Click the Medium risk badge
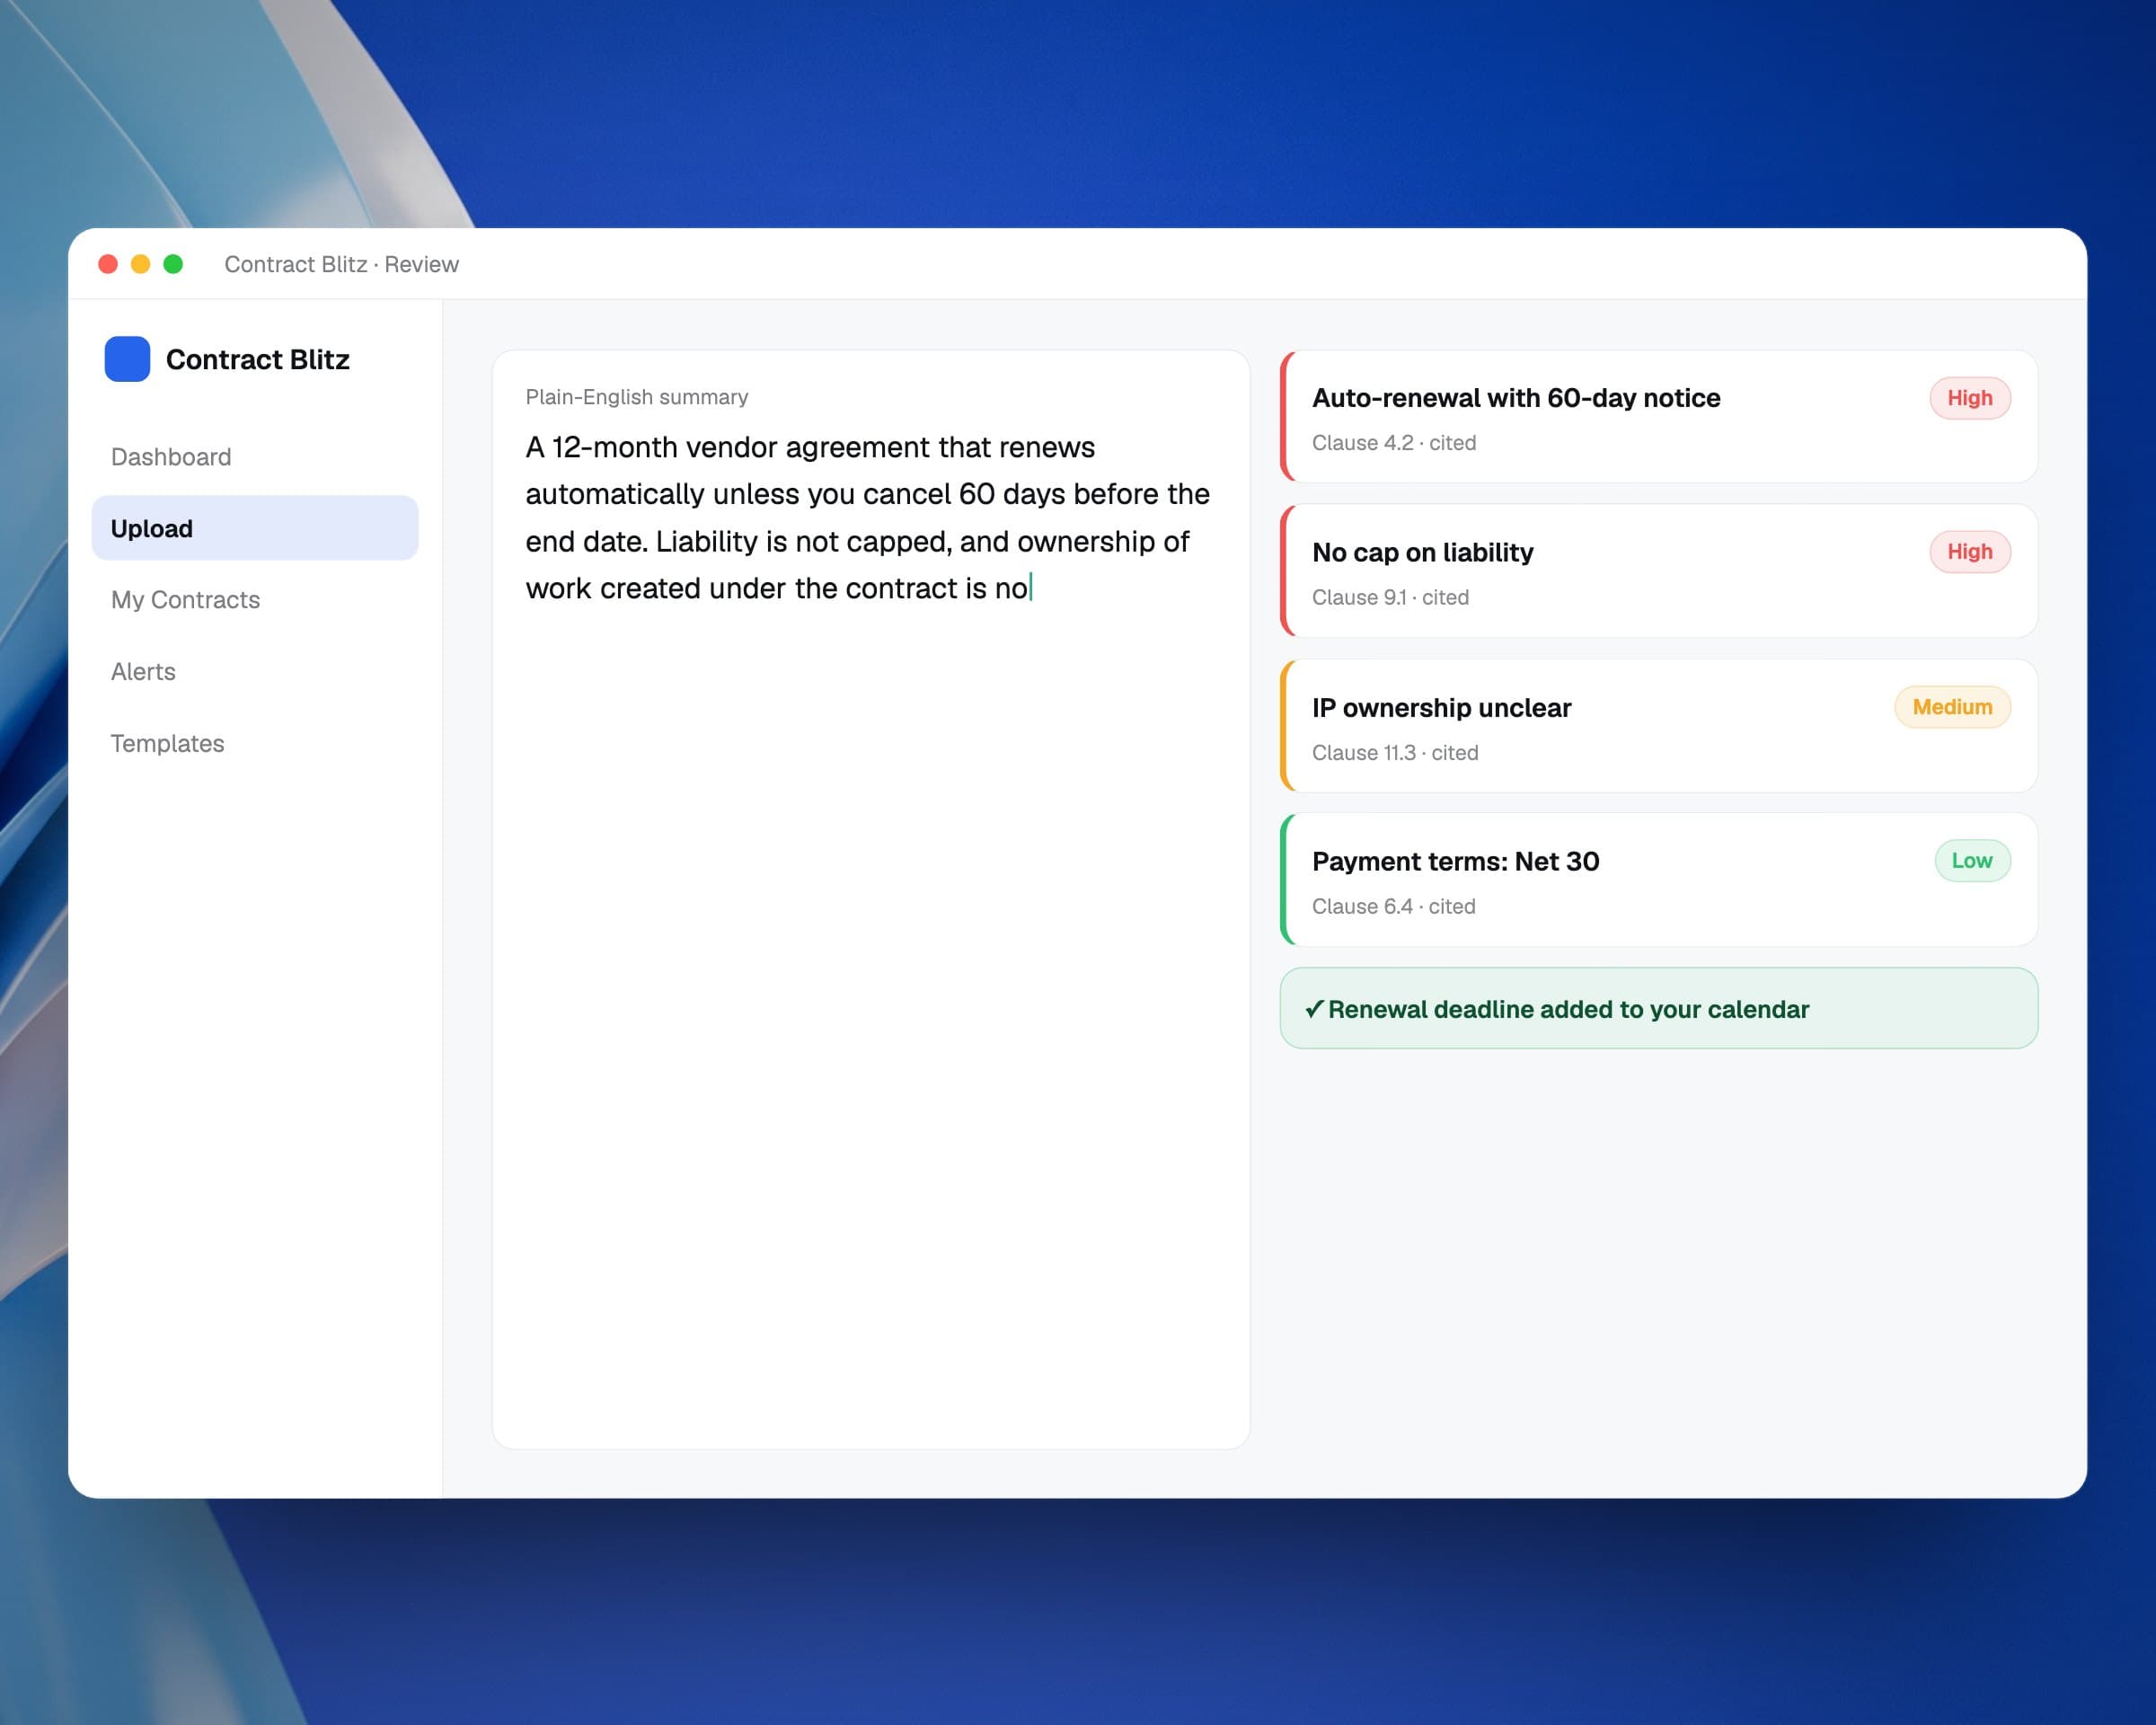Screen dimensions: 2156x1725 pos(1952,707)
